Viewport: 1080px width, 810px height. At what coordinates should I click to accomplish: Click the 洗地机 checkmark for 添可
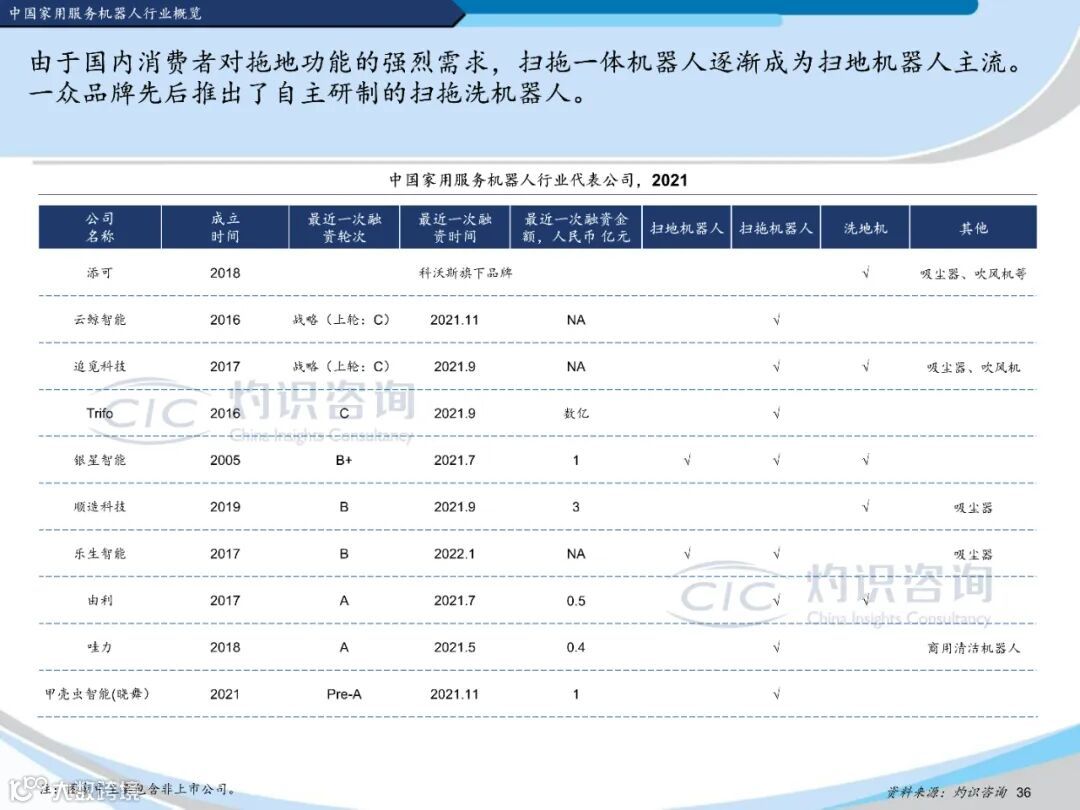pyautogui.click(x=866, y=273)
